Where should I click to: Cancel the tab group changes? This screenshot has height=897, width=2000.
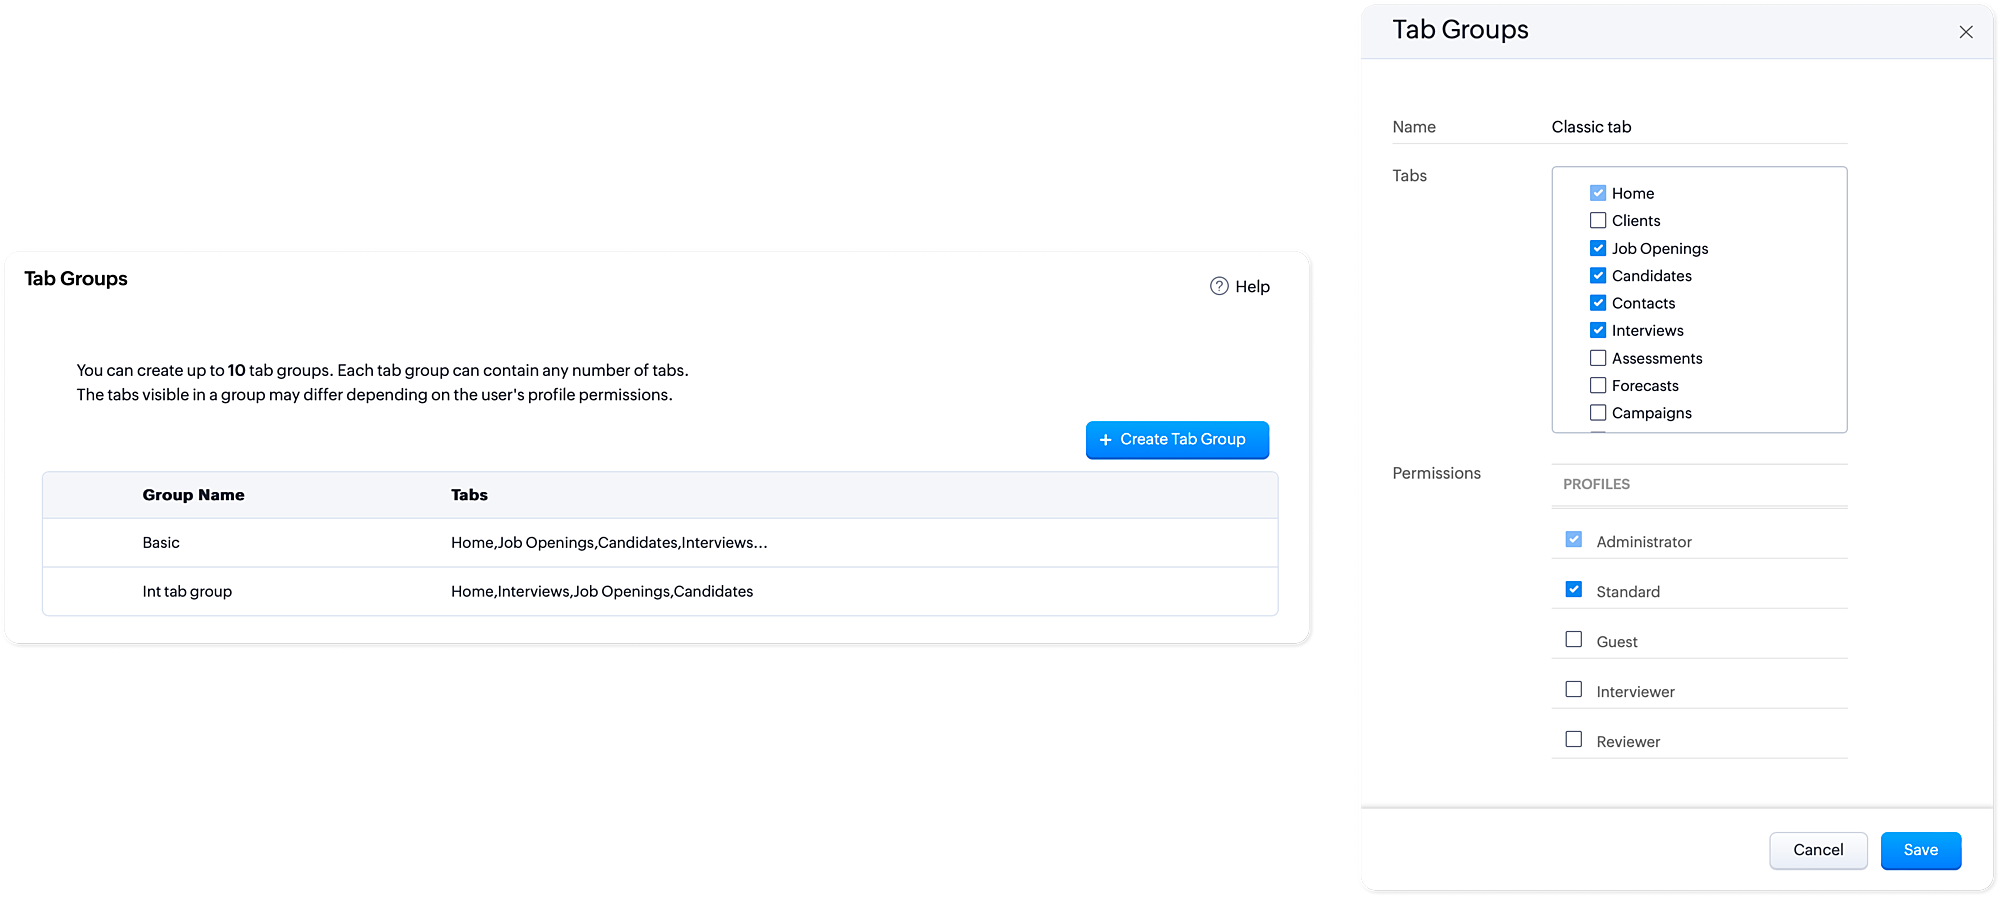1817,850
